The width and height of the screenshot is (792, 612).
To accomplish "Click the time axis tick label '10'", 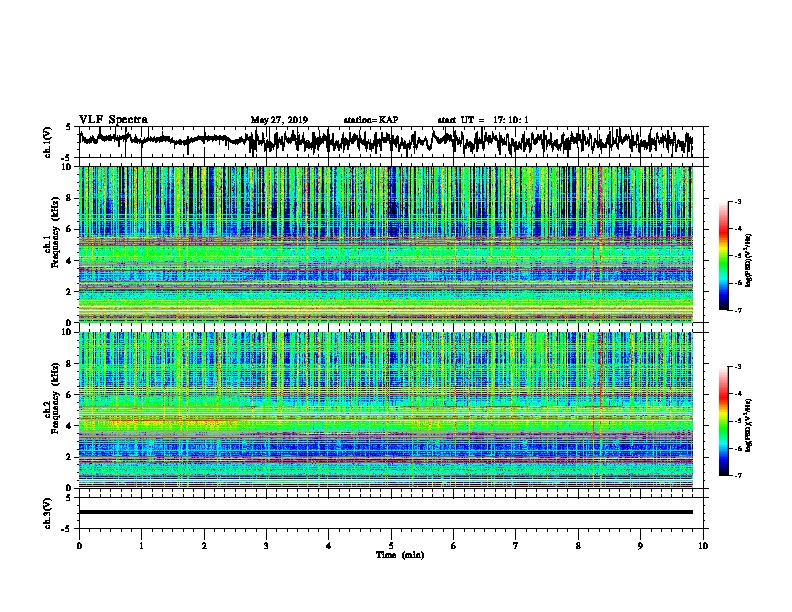I will click(x=703, y=546).
